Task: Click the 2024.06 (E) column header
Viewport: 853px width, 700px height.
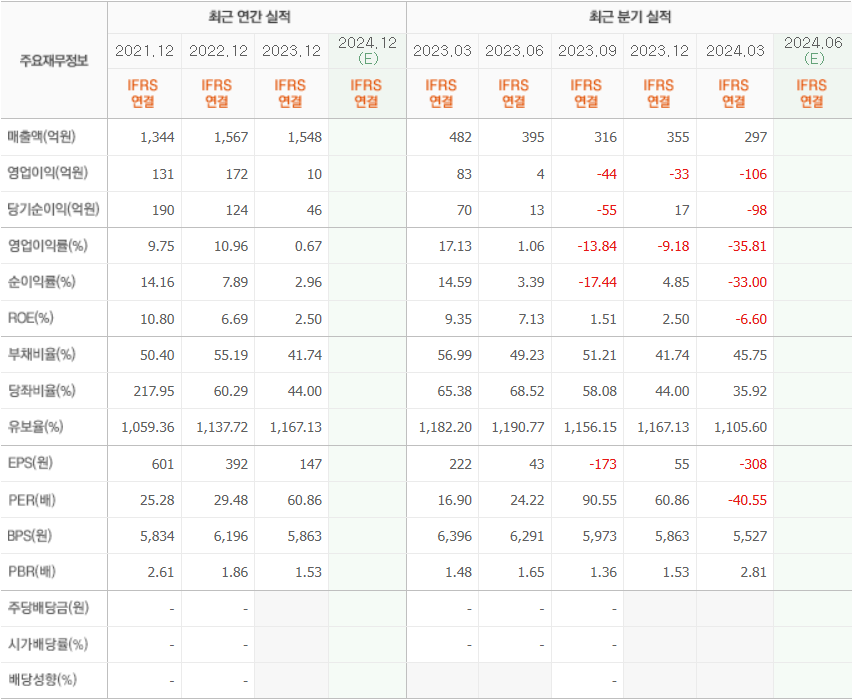Action: (x=813, y=51)
